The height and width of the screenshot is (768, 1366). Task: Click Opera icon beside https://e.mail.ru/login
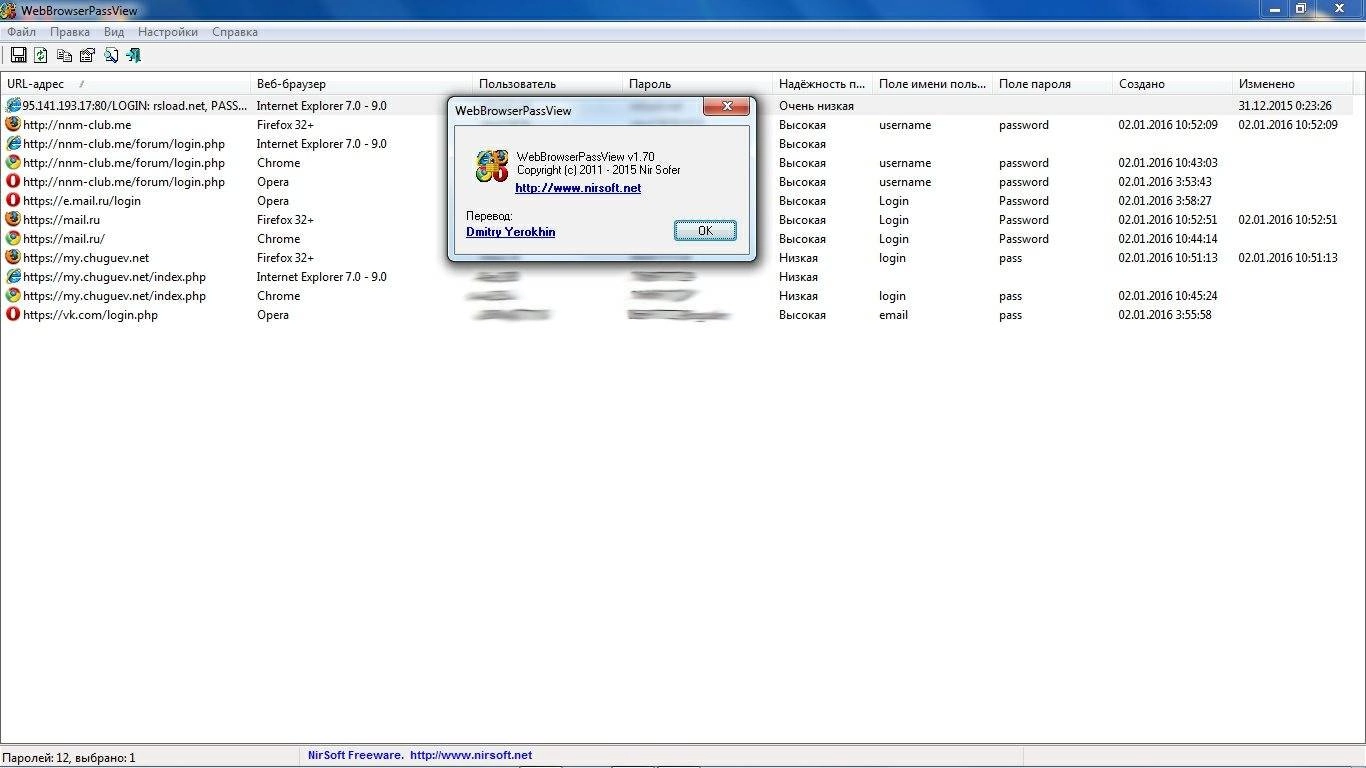tap(13, 200)
